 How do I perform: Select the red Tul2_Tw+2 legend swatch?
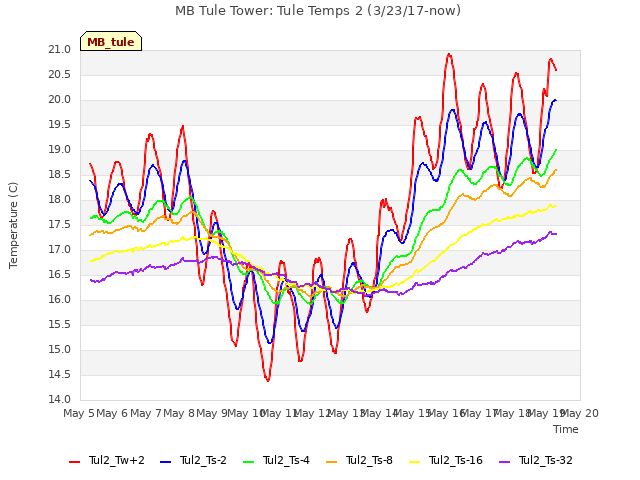pyautogui.click(x=74, y=461)
